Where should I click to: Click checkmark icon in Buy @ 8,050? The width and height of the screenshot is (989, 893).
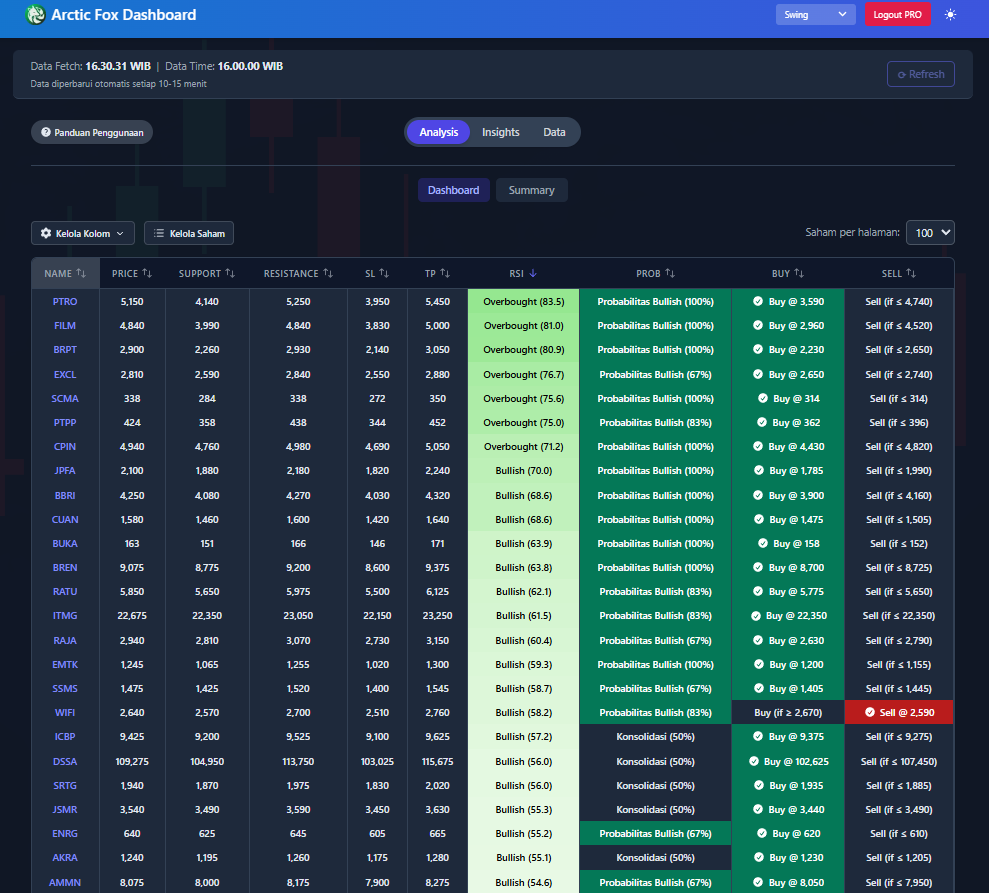pos(758,883)
